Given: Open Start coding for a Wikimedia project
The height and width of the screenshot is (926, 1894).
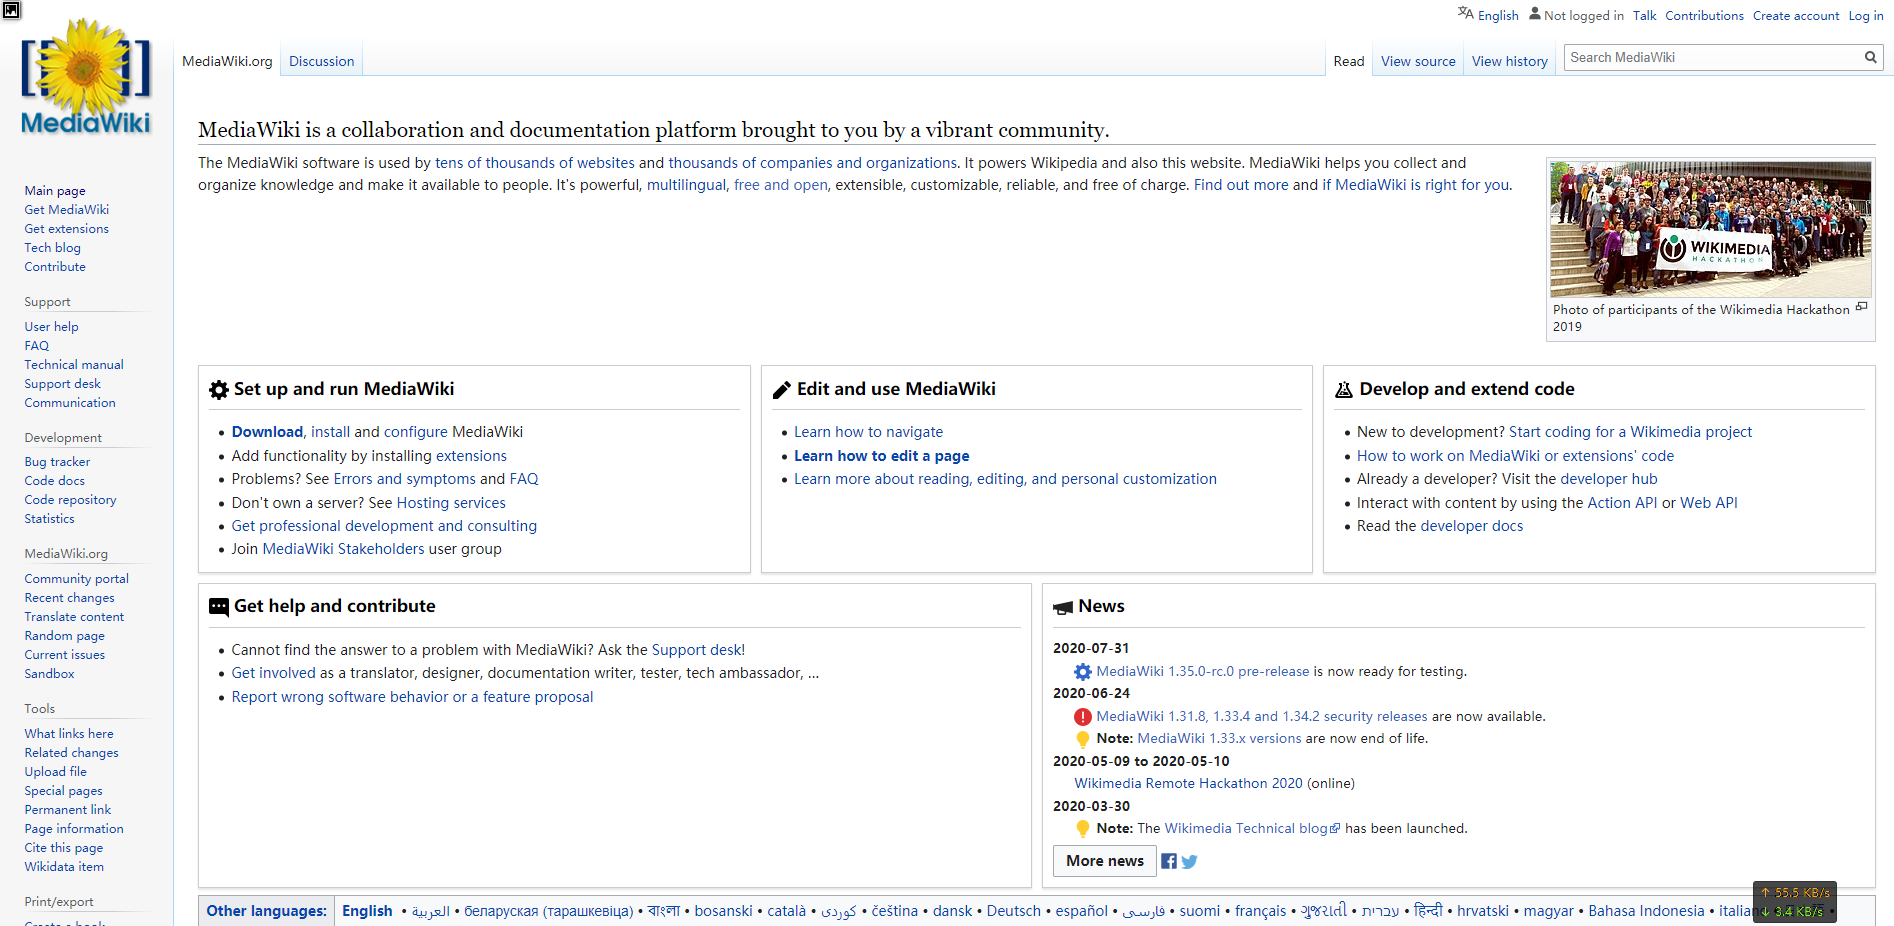Looking at the screenshot, I should tap(1631, 432).
